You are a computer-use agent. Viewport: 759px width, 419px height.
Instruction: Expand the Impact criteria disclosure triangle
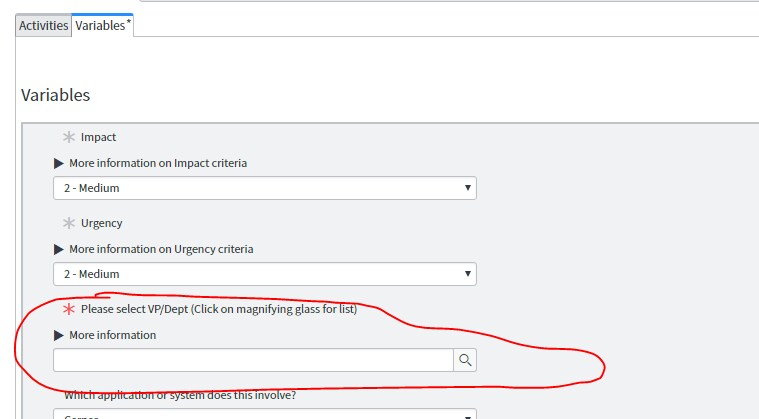pyautogui.click(x=59, y=164)
